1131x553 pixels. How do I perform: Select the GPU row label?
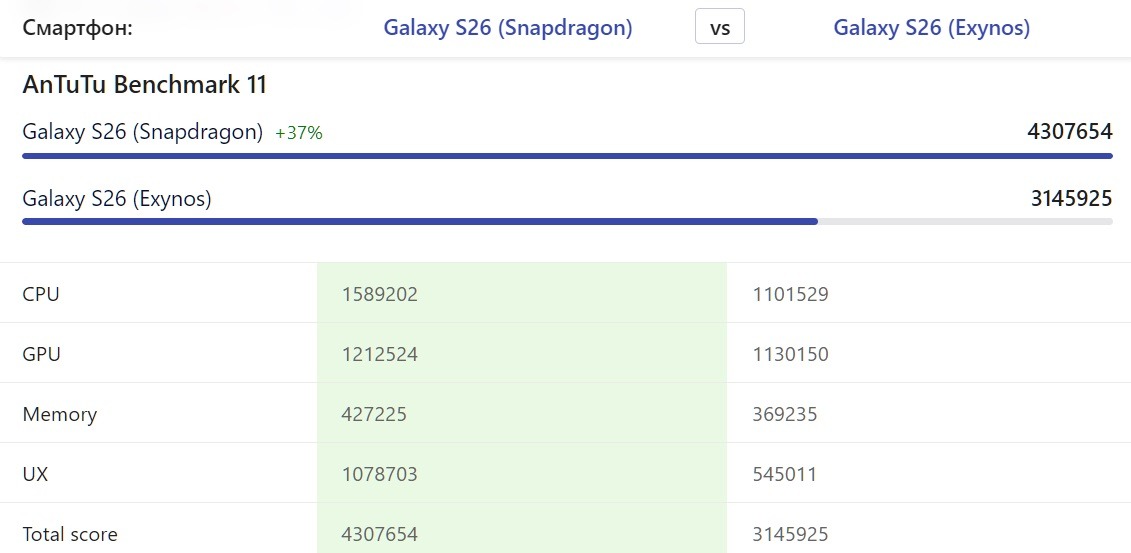point(42,354)
